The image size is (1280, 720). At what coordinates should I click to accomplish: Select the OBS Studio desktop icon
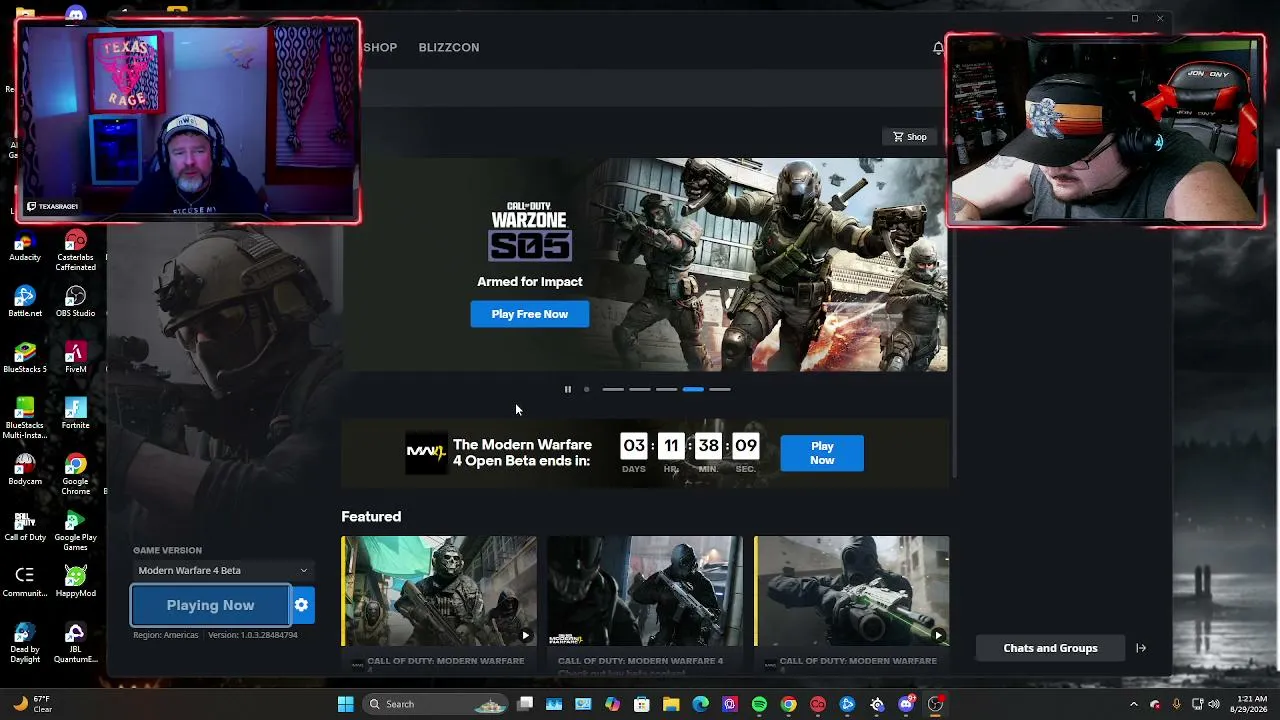pos(75,301)
